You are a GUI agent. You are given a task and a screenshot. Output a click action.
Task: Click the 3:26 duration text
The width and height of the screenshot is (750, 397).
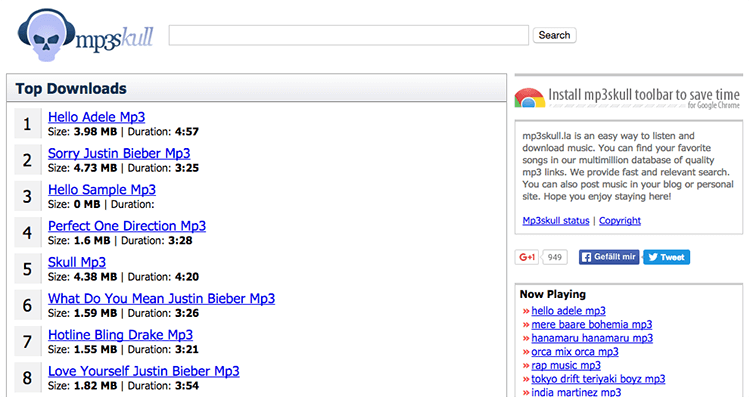187,313
